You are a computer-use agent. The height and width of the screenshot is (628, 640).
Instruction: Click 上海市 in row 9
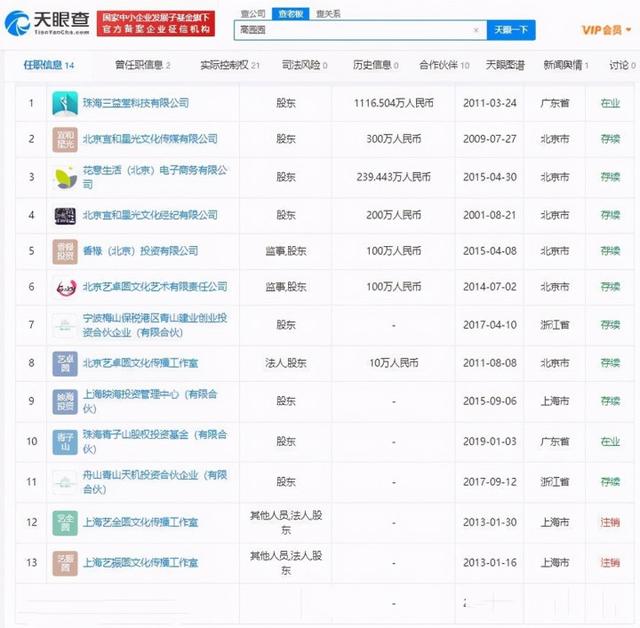click(x=555, y=401)
